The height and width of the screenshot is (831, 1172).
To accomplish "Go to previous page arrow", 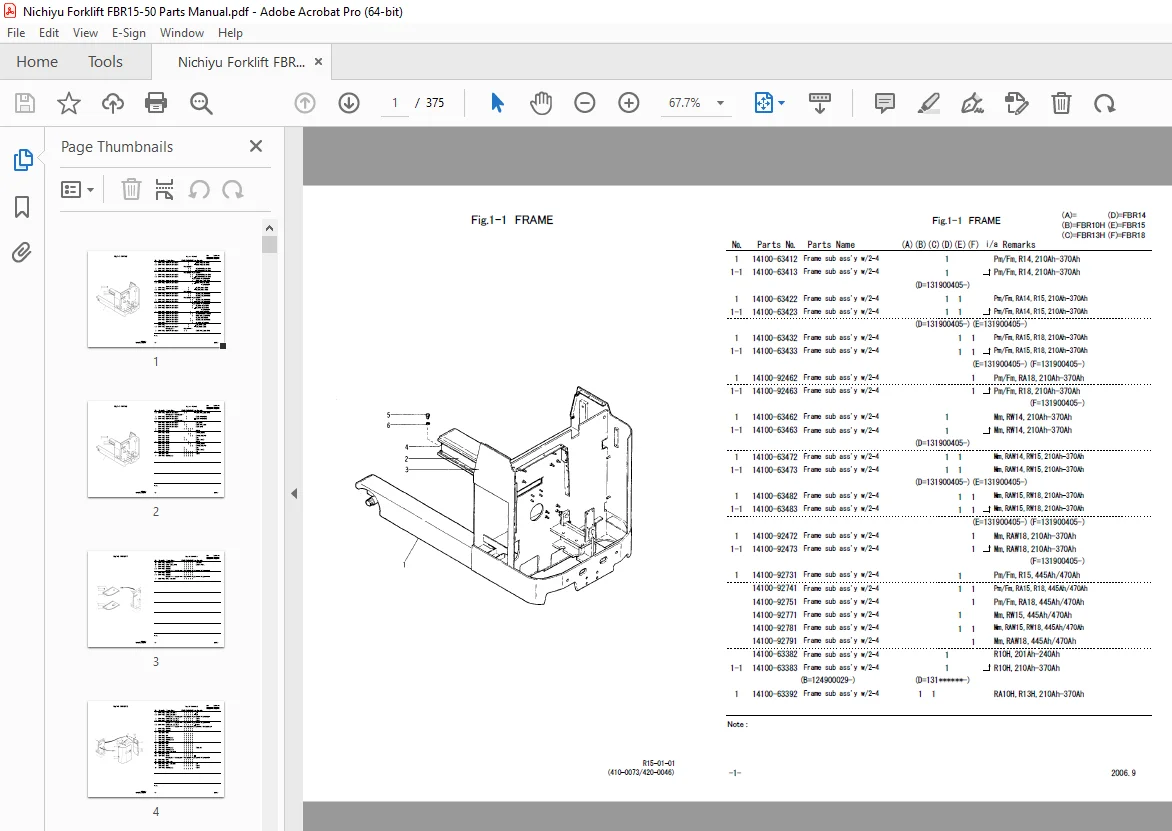I will [x=305, y=103].
